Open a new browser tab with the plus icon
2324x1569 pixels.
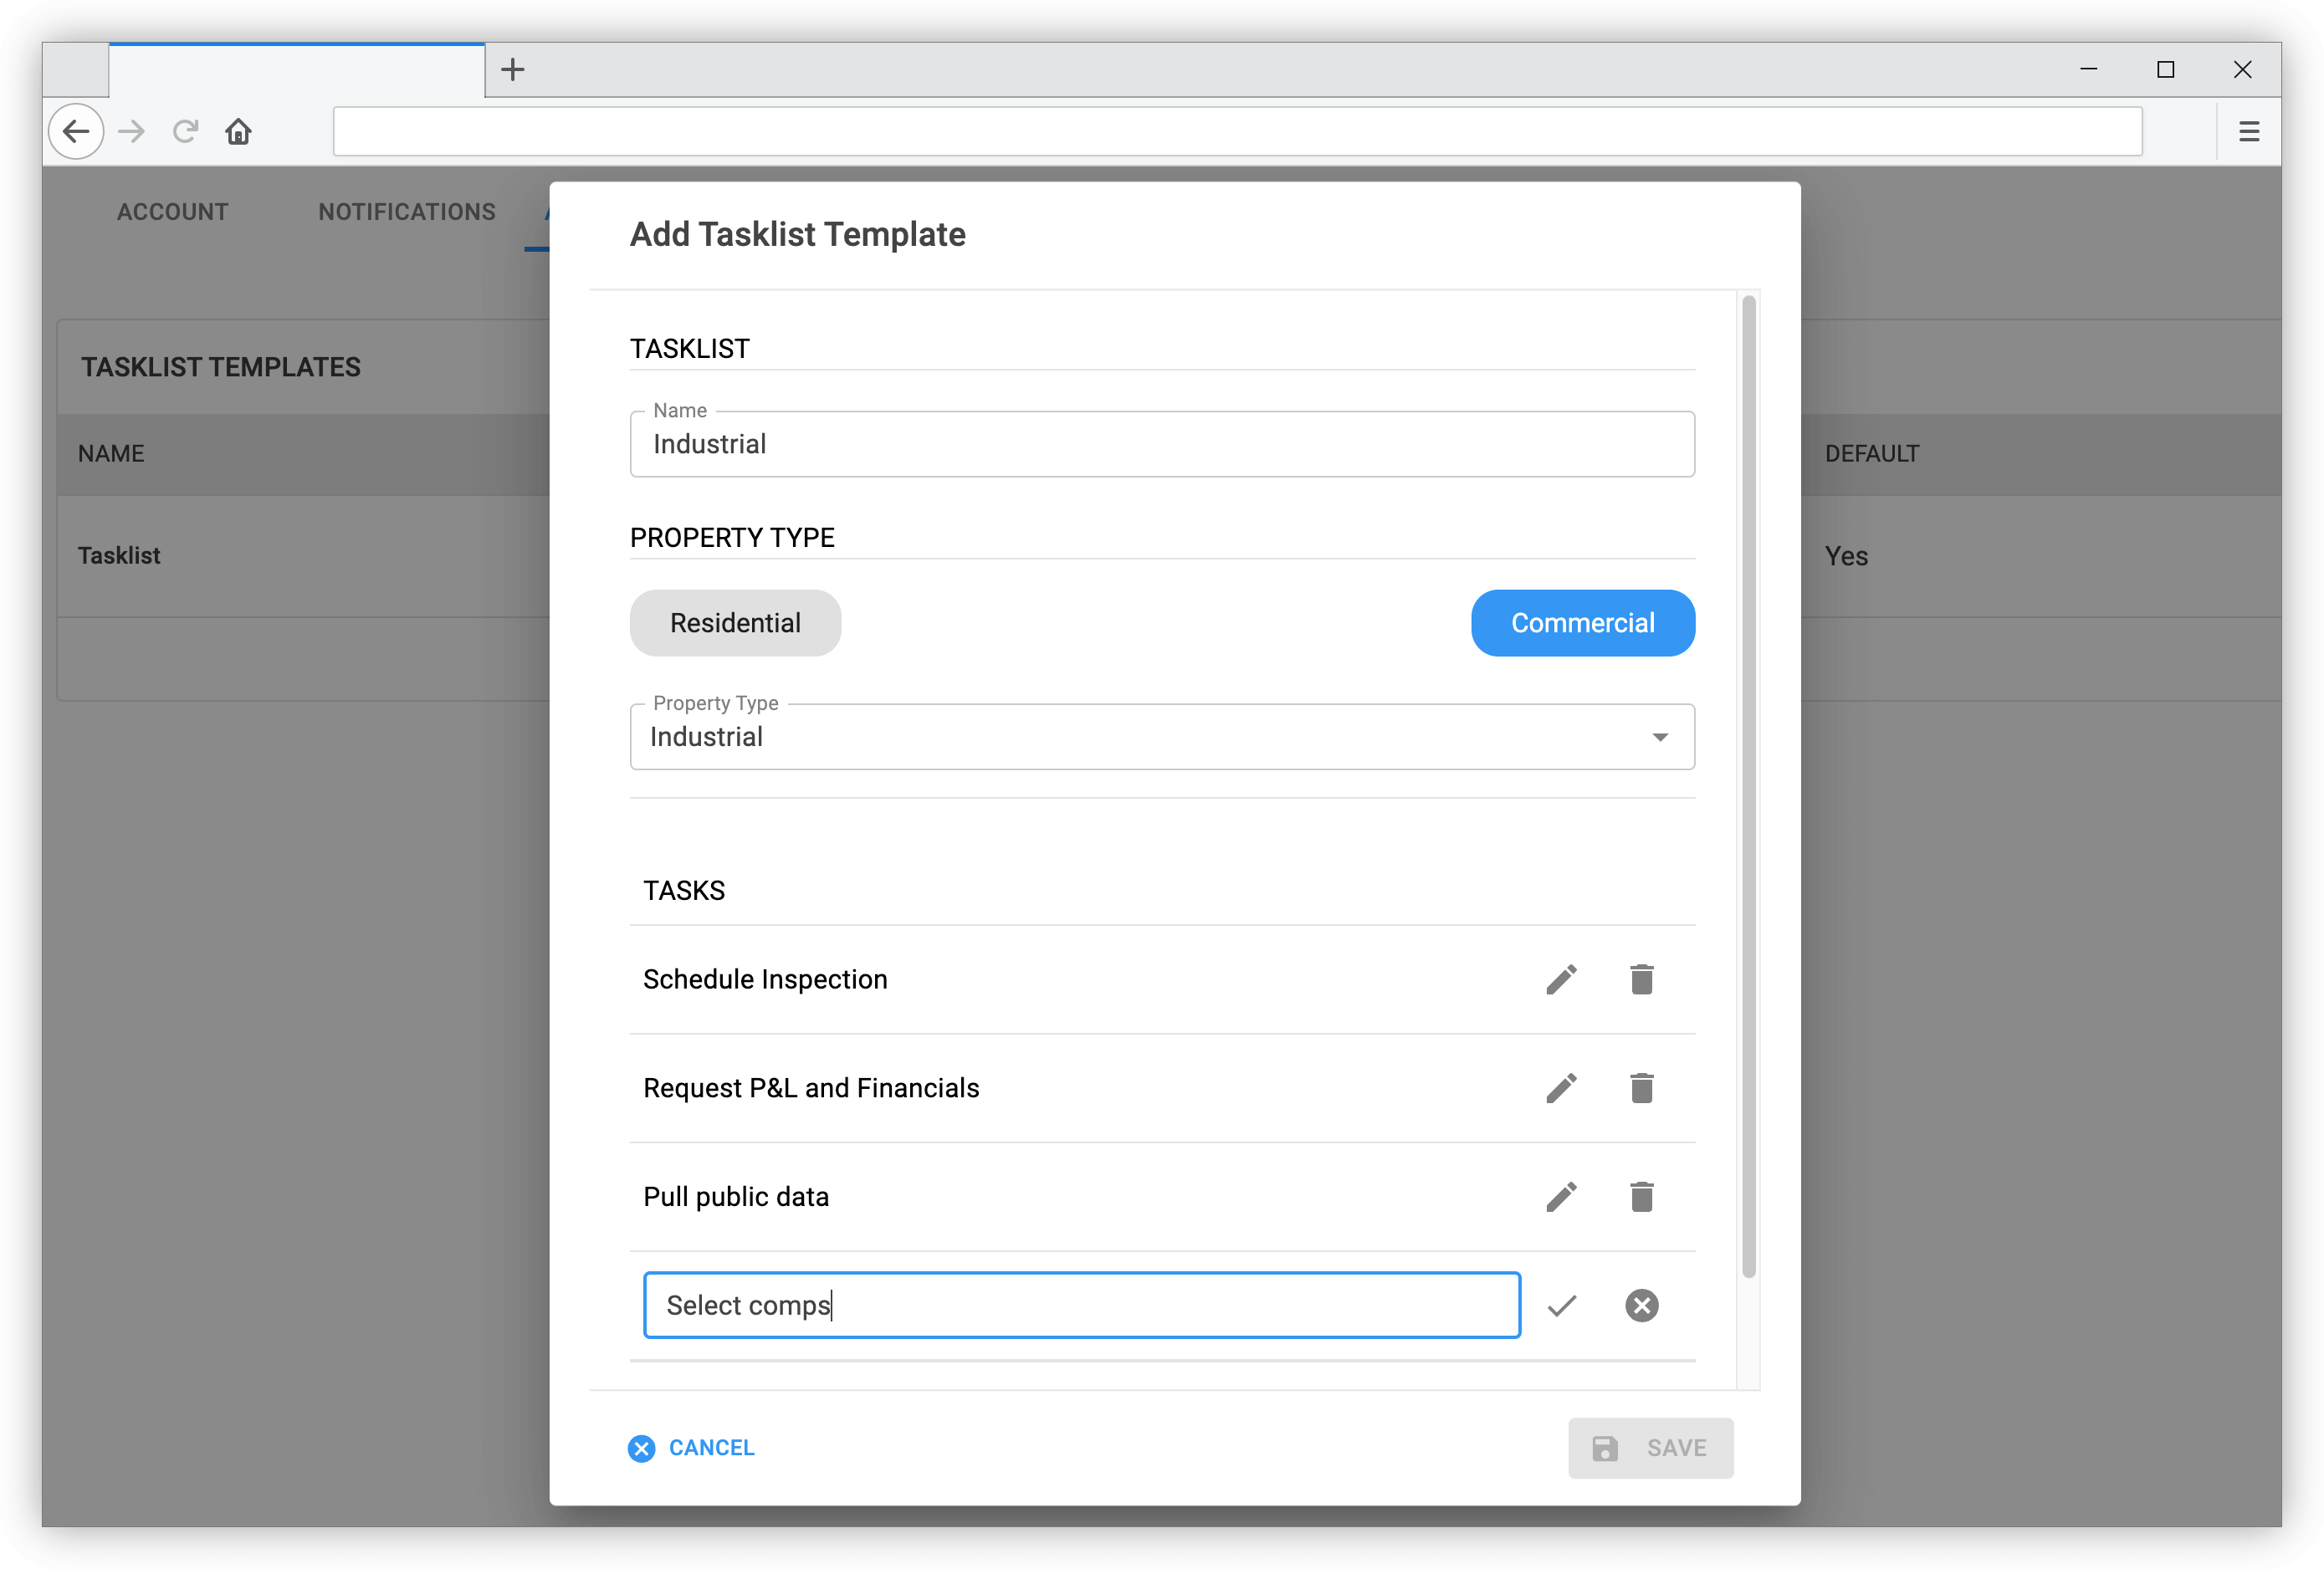512,69
